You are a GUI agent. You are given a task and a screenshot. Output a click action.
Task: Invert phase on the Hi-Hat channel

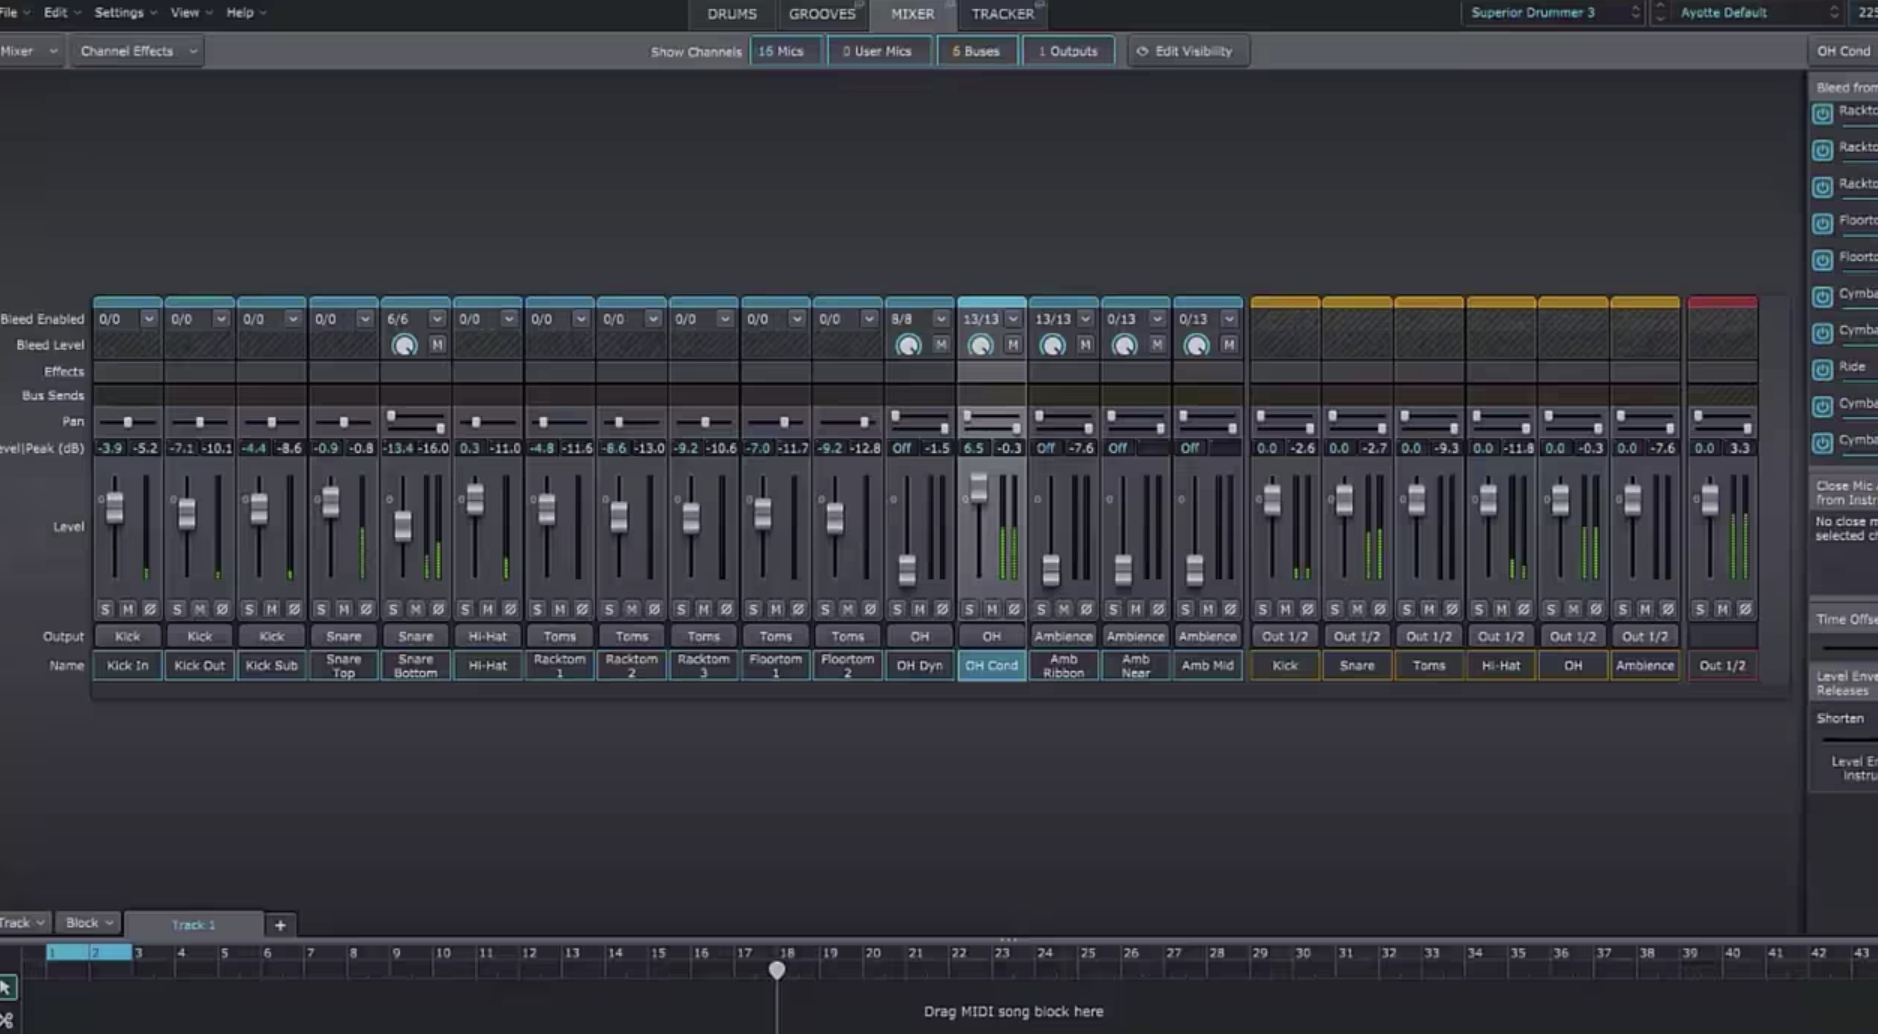[x=511, y=608]
